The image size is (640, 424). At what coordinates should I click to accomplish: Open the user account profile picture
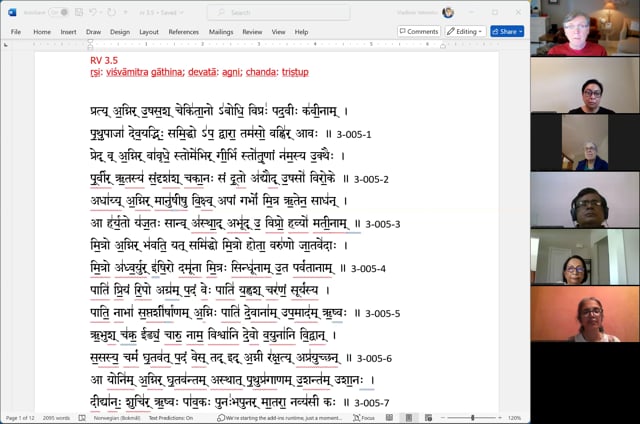click(x=448, y=12)
